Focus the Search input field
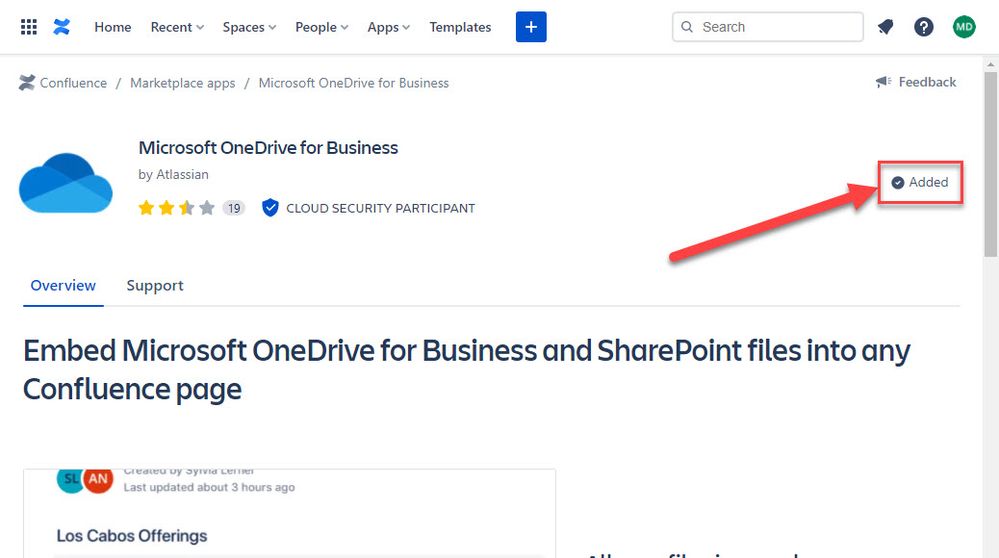 pyautogui.click(x=768, y=27)
